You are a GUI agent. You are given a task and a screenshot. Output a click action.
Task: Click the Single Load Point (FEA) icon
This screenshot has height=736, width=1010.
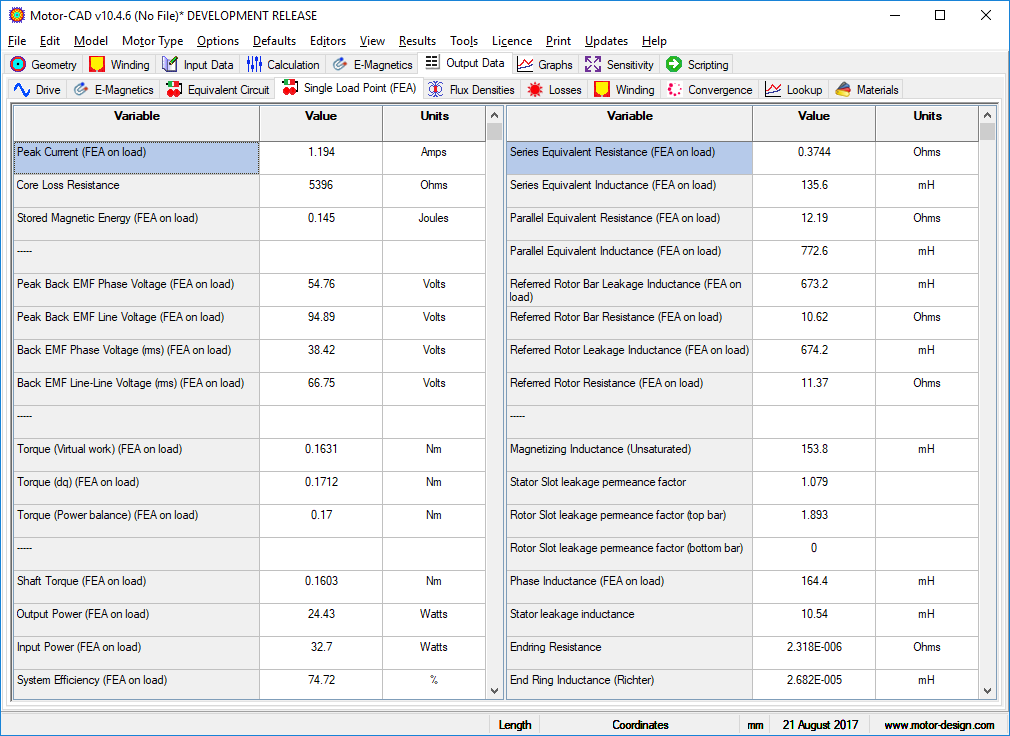tap(290, 88)
